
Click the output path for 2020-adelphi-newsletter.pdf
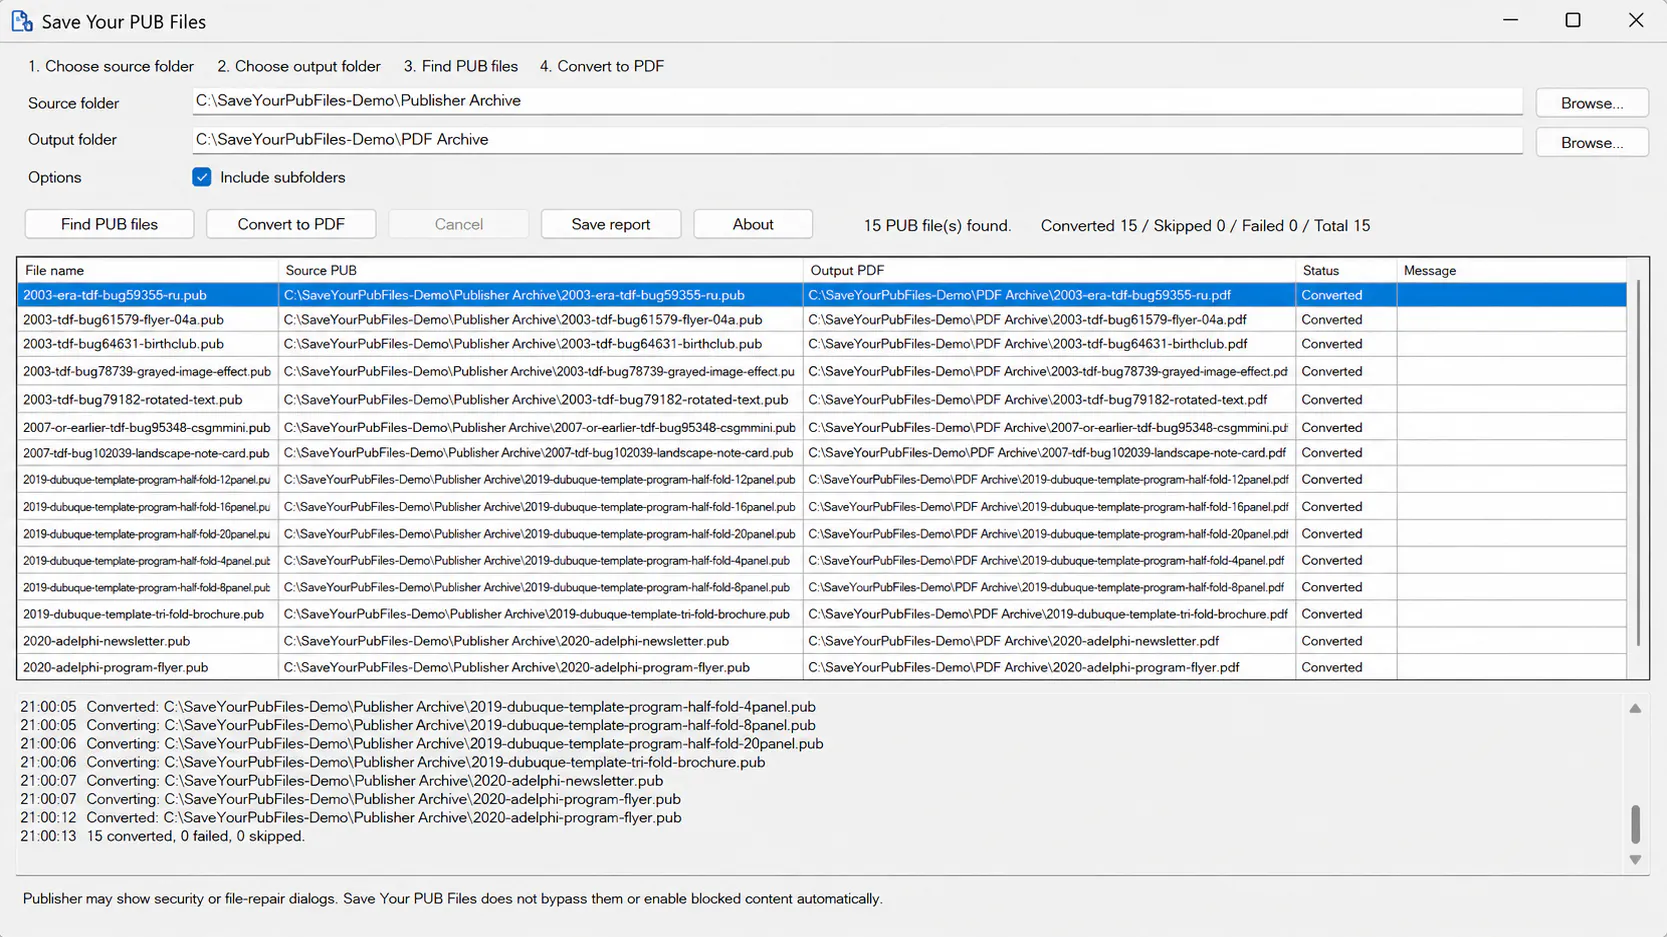coord(1013,641)
